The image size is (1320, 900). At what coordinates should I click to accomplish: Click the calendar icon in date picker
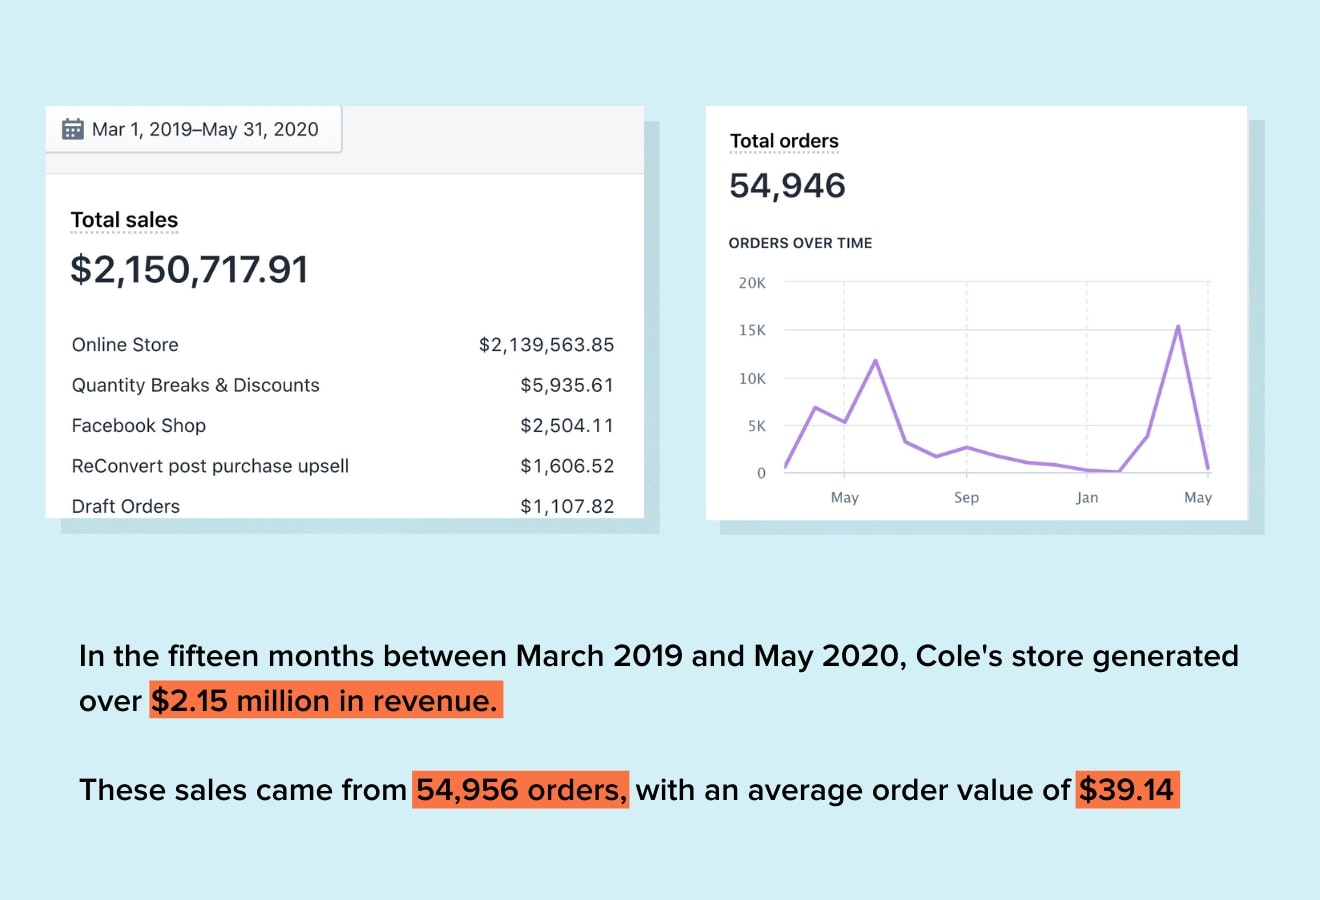pyautogui.click(x=73, y=129)
